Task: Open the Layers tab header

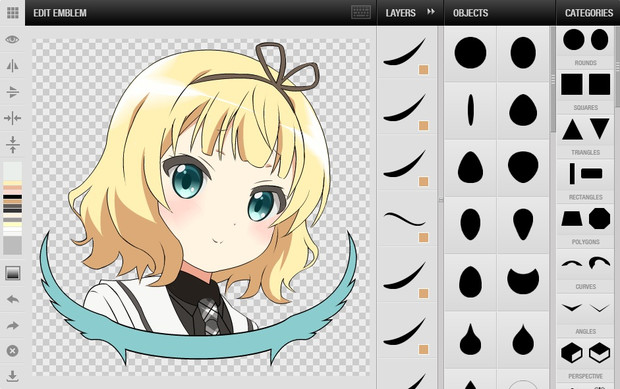Action: (400, 13)
